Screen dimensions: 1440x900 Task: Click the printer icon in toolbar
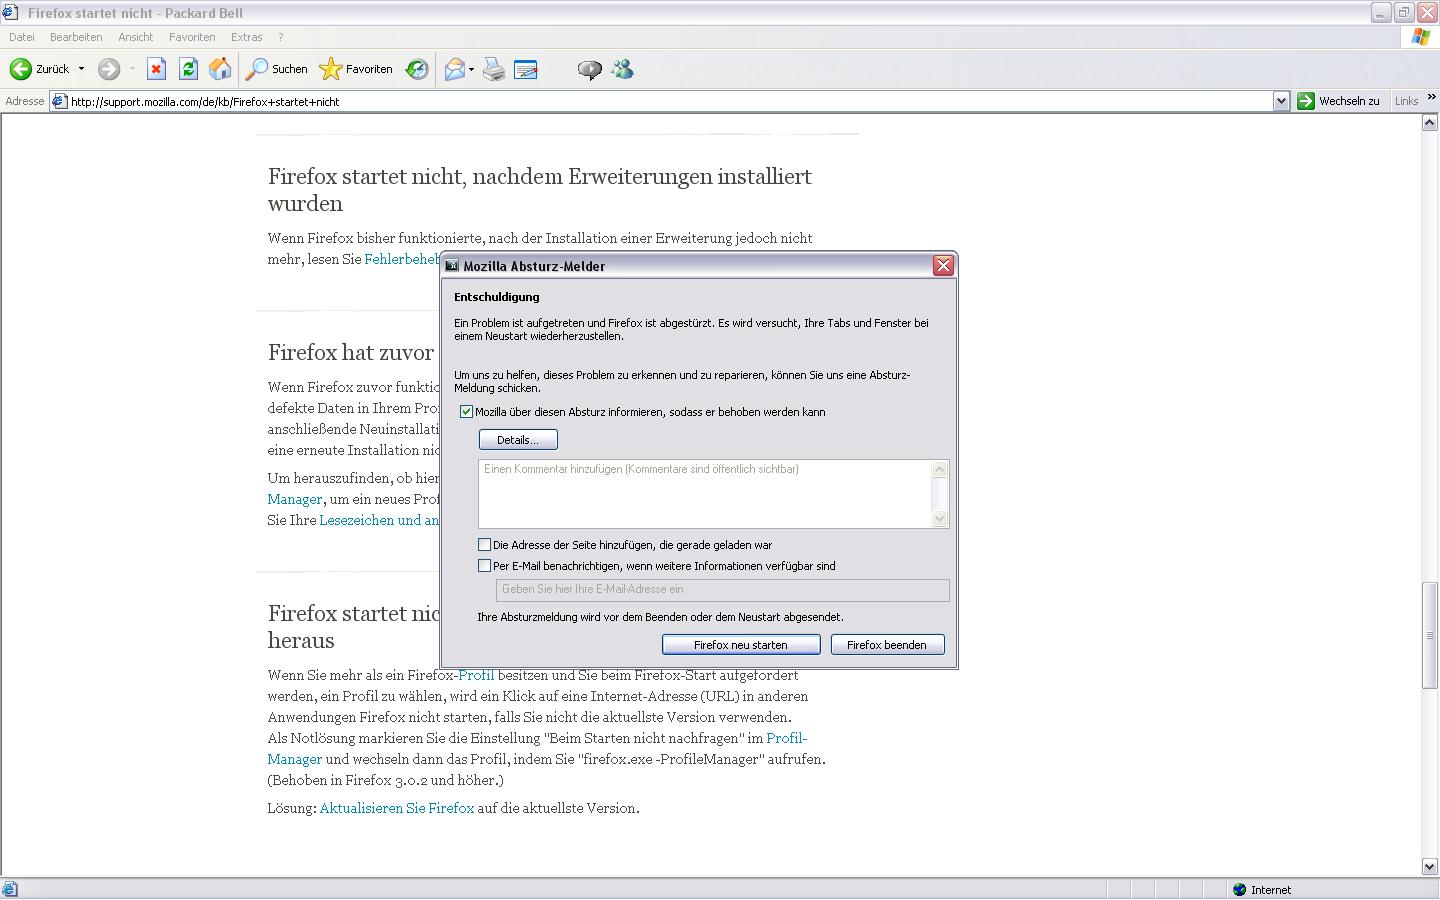click(x=494, y=69)
